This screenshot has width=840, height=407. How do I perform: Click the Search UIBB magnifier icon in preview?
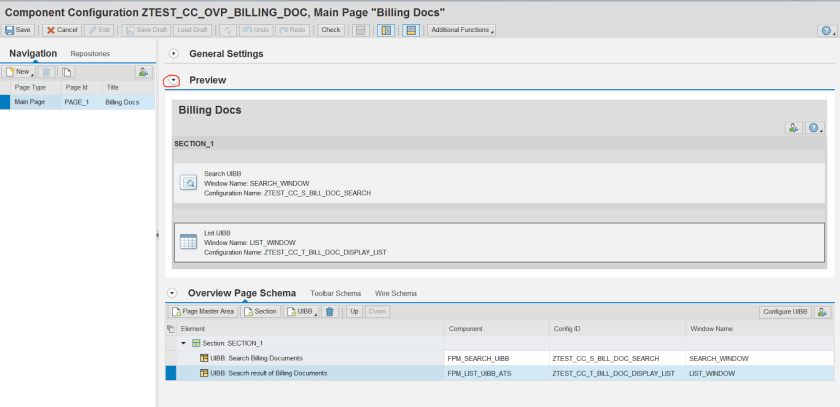tap(188, 183)
